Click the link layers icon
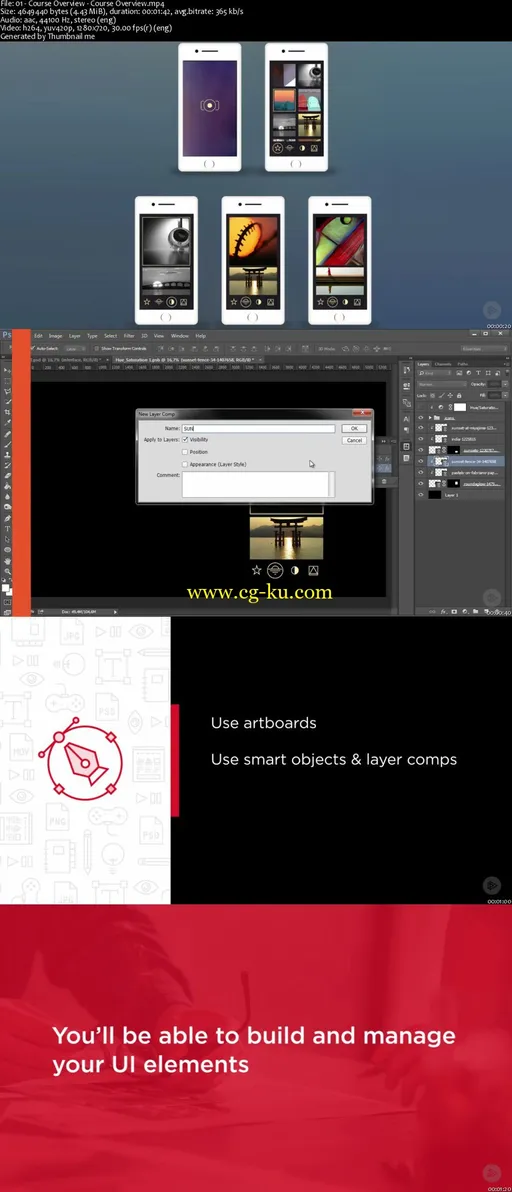 click(x=431, y=611)
